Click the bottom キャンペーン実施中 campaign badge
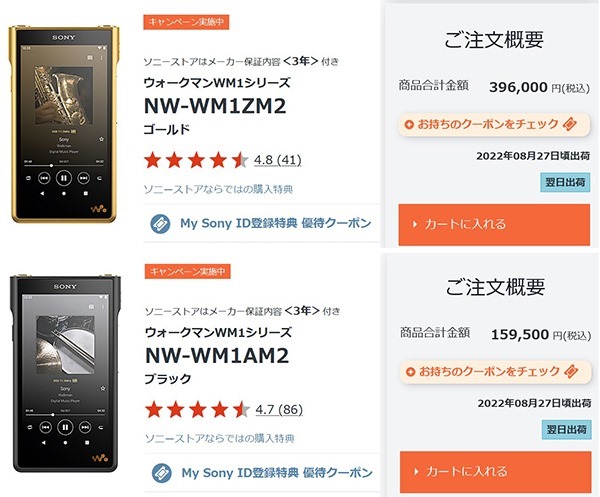600x497 pixels. coord(188,271)
